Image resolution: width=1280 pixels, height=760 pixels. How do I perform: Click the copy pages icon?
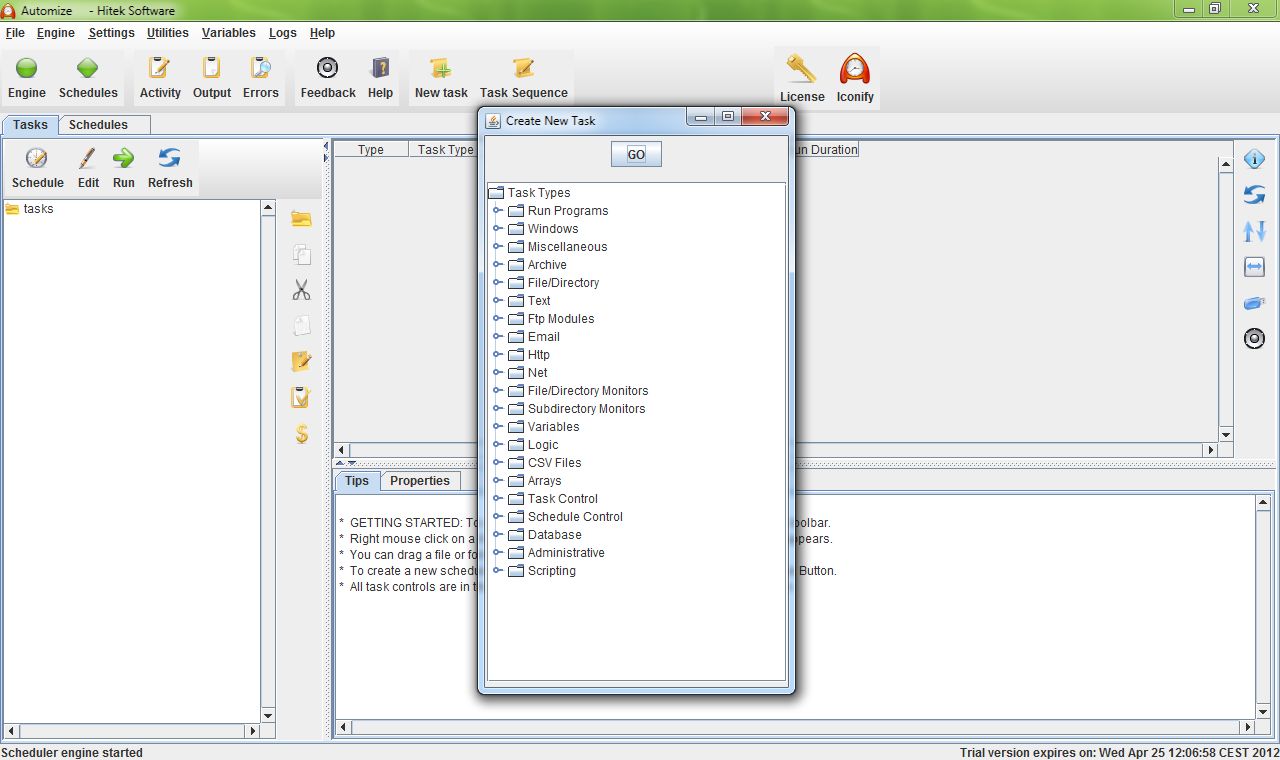301,255
